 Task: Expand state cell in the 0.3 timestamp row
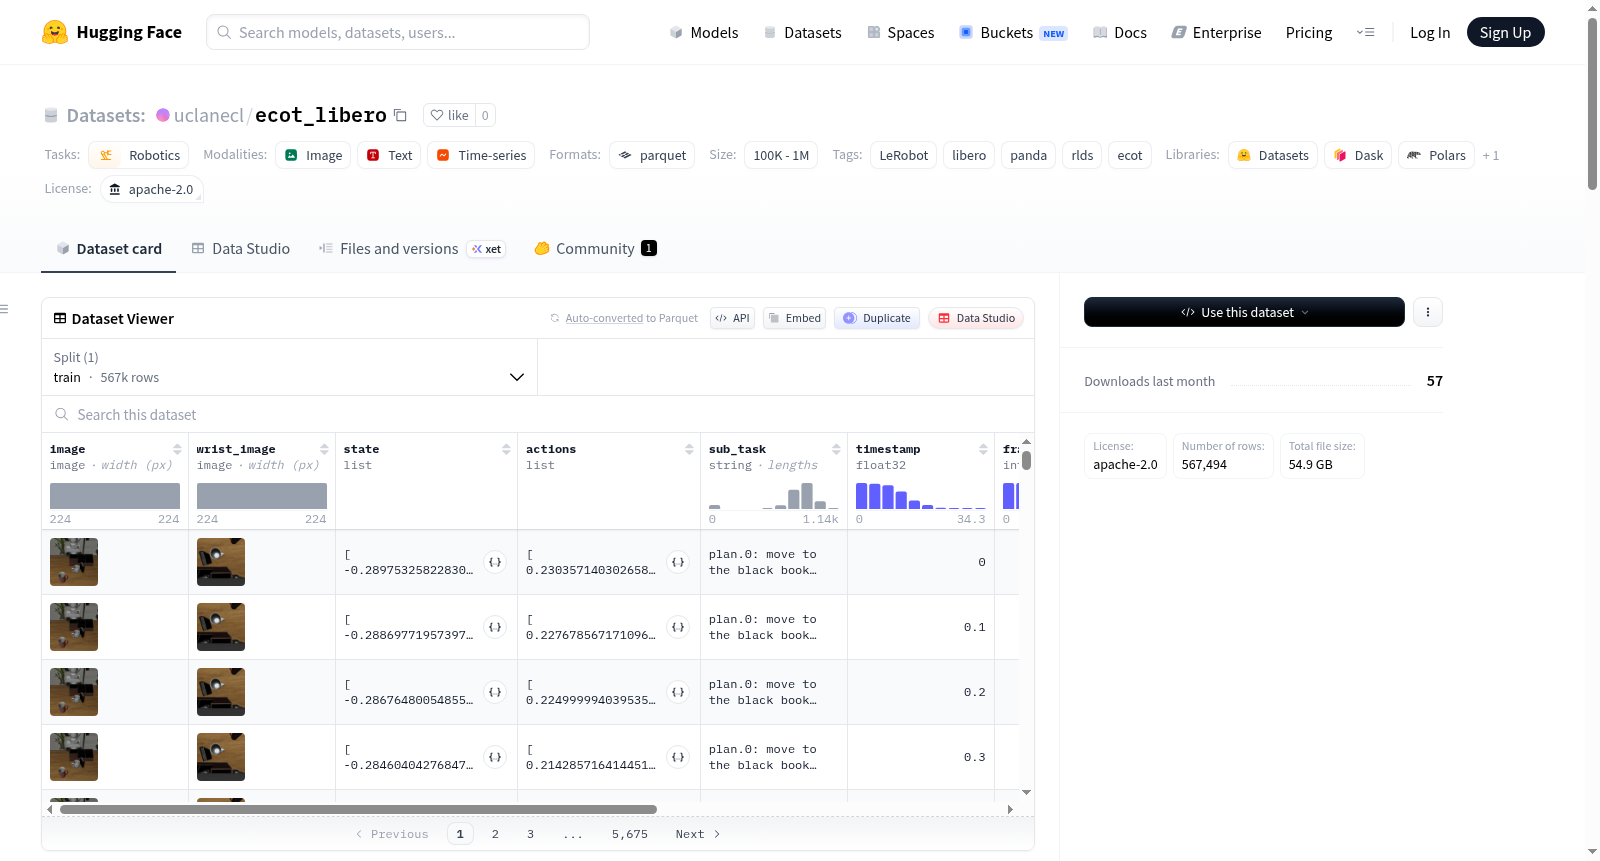coord(495,757)
